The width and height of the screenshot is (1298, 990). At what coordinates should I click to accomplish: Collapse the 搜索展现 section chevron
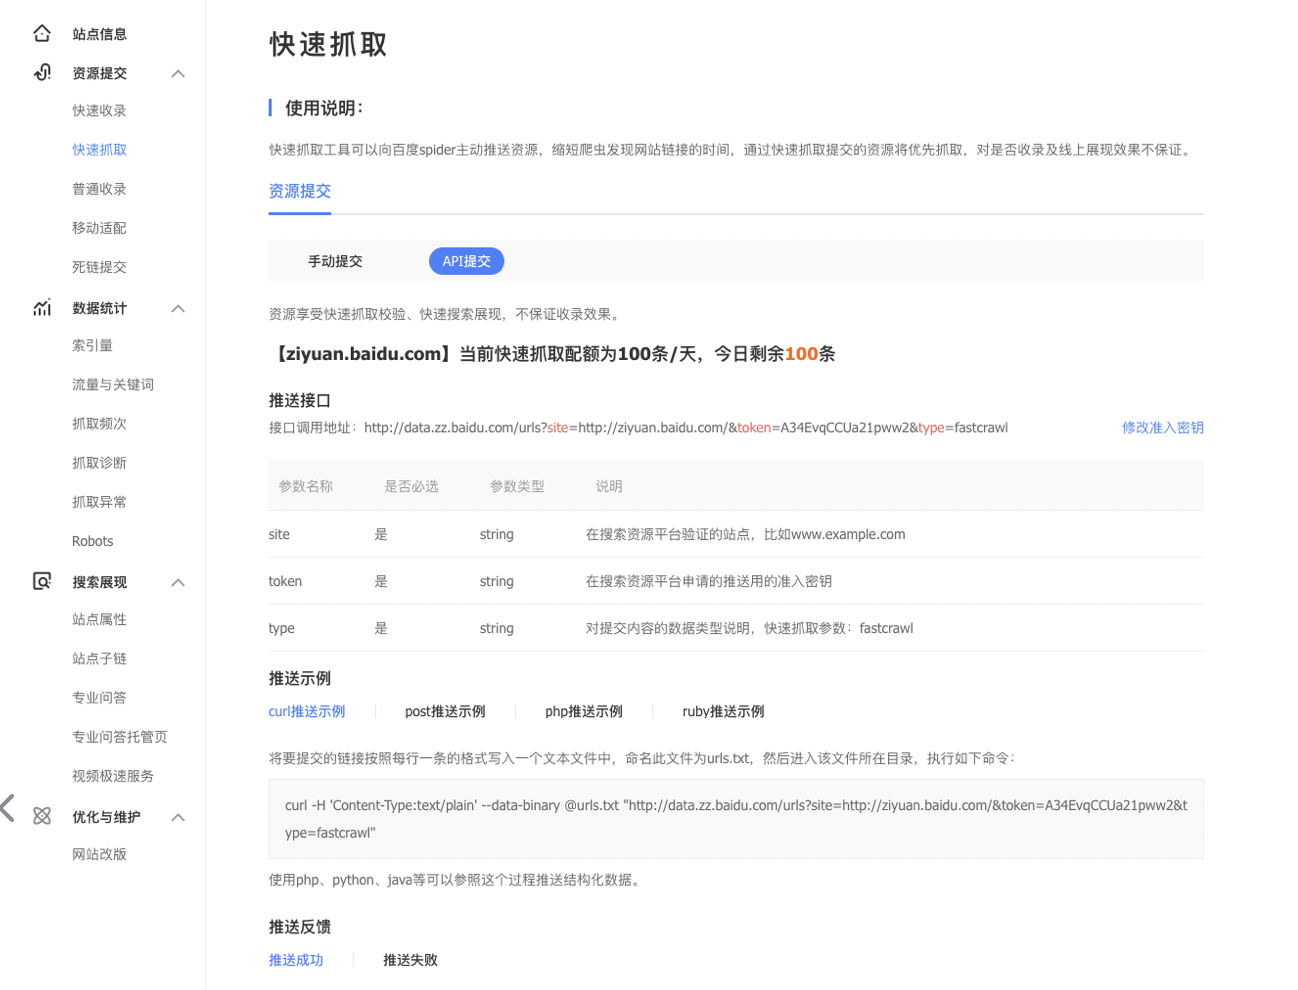point(178,582)
